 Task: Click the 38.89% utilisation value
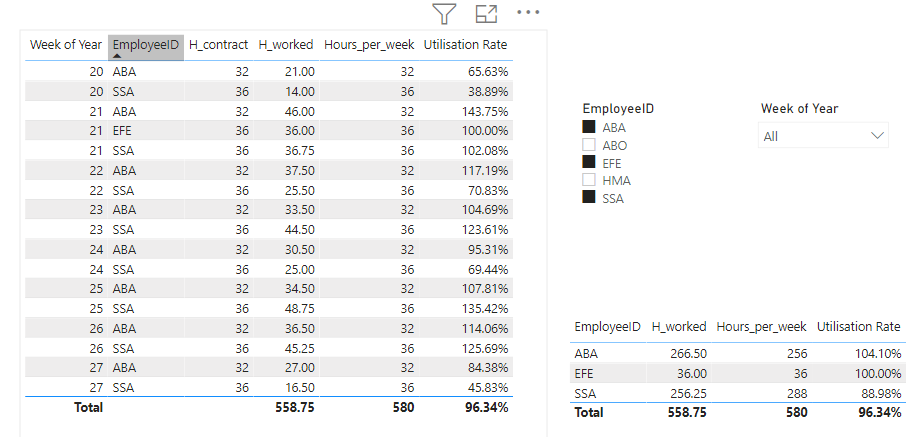(x=489, y=91)
